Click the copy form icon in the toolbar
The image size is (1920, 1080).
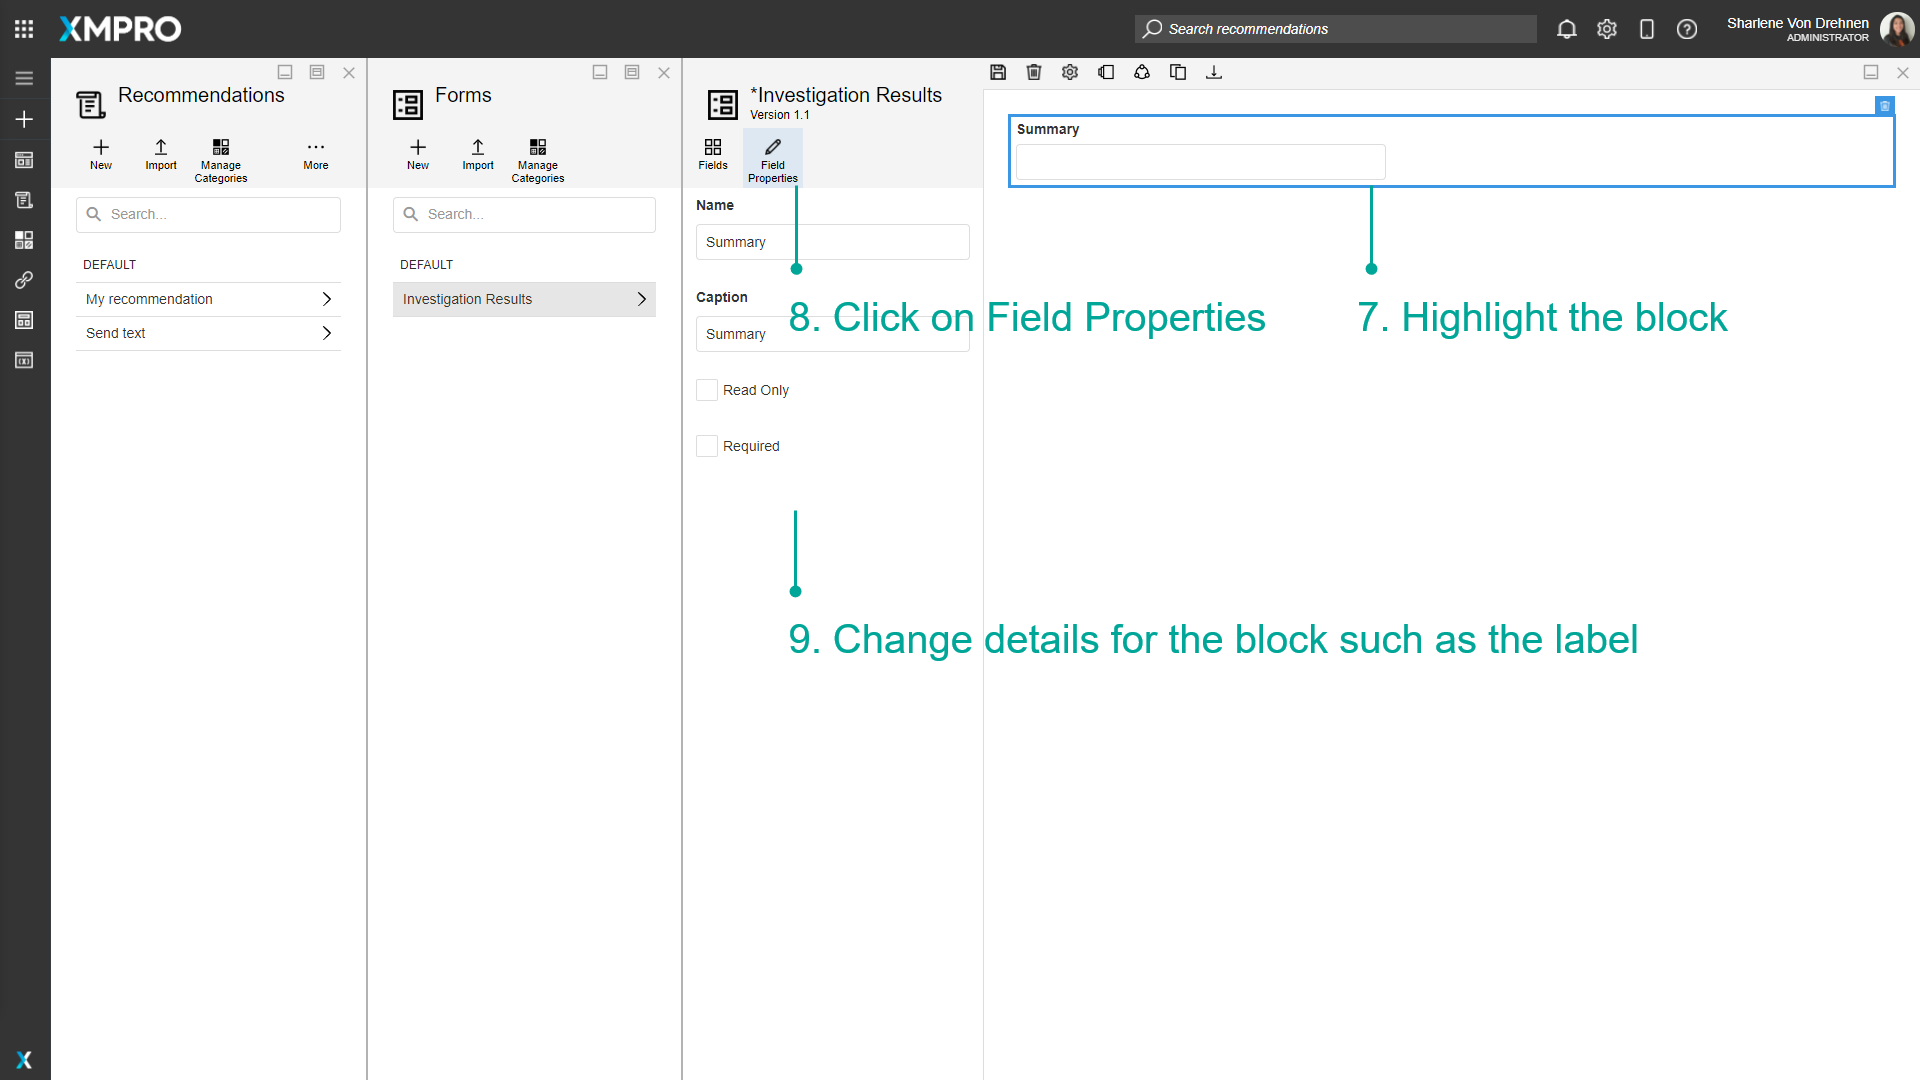1178,72
